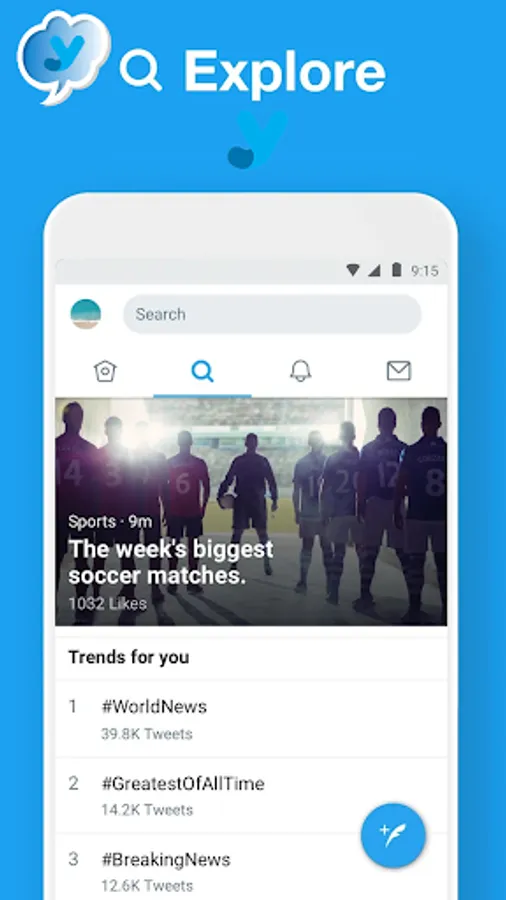Screen dimensions: 506x900
Task: Open the #GreatestOfAllTime trend
Action: (251, 796)
